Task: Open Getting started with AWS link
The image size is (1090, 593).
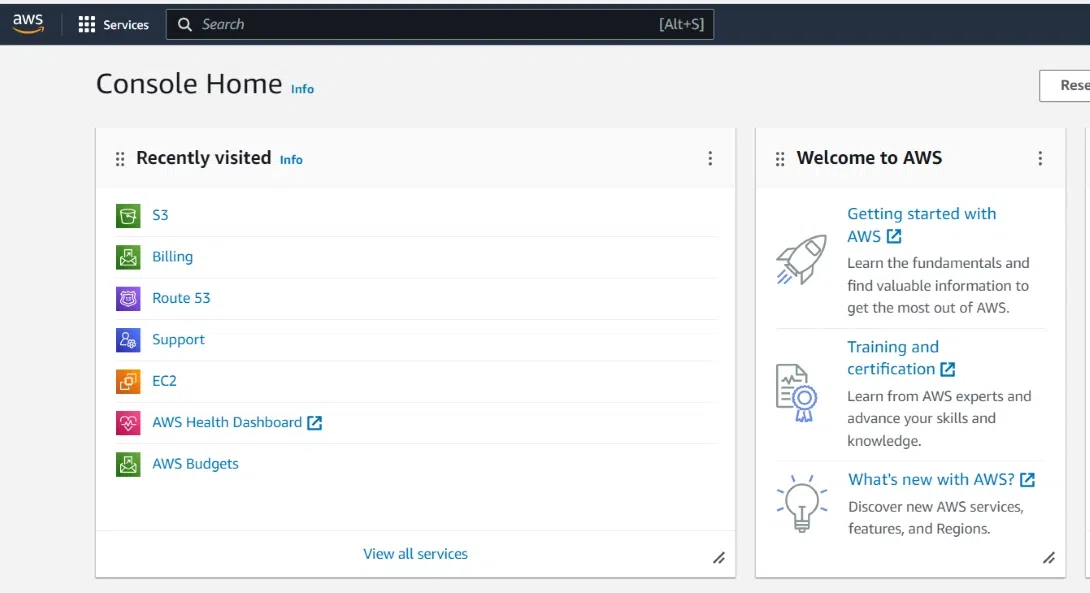Action: tap(921, 214)
